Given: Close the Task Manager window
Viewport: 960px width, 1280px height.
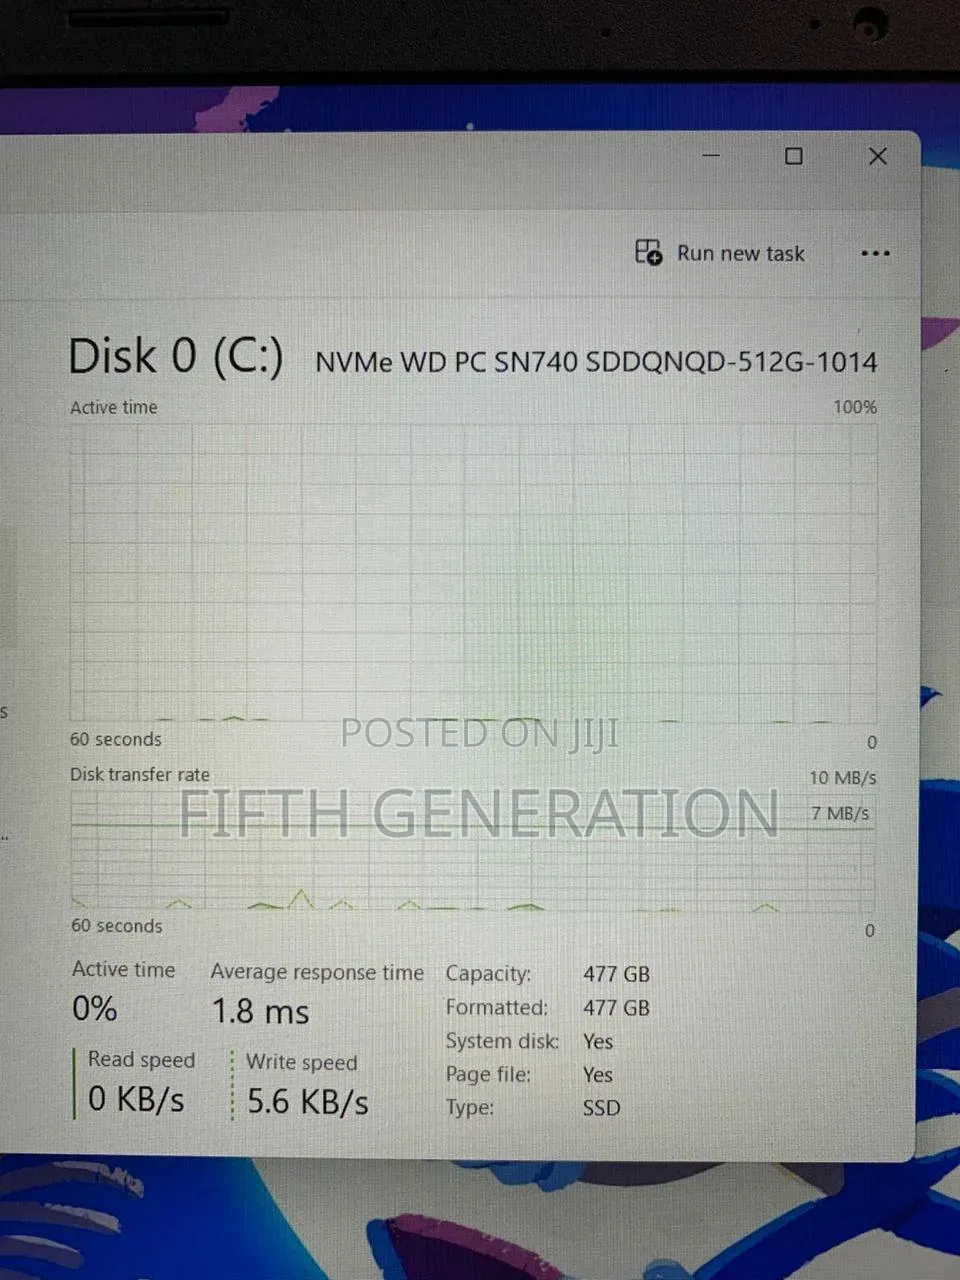Looking at the screenshot, I should click(x=878, y=156).
